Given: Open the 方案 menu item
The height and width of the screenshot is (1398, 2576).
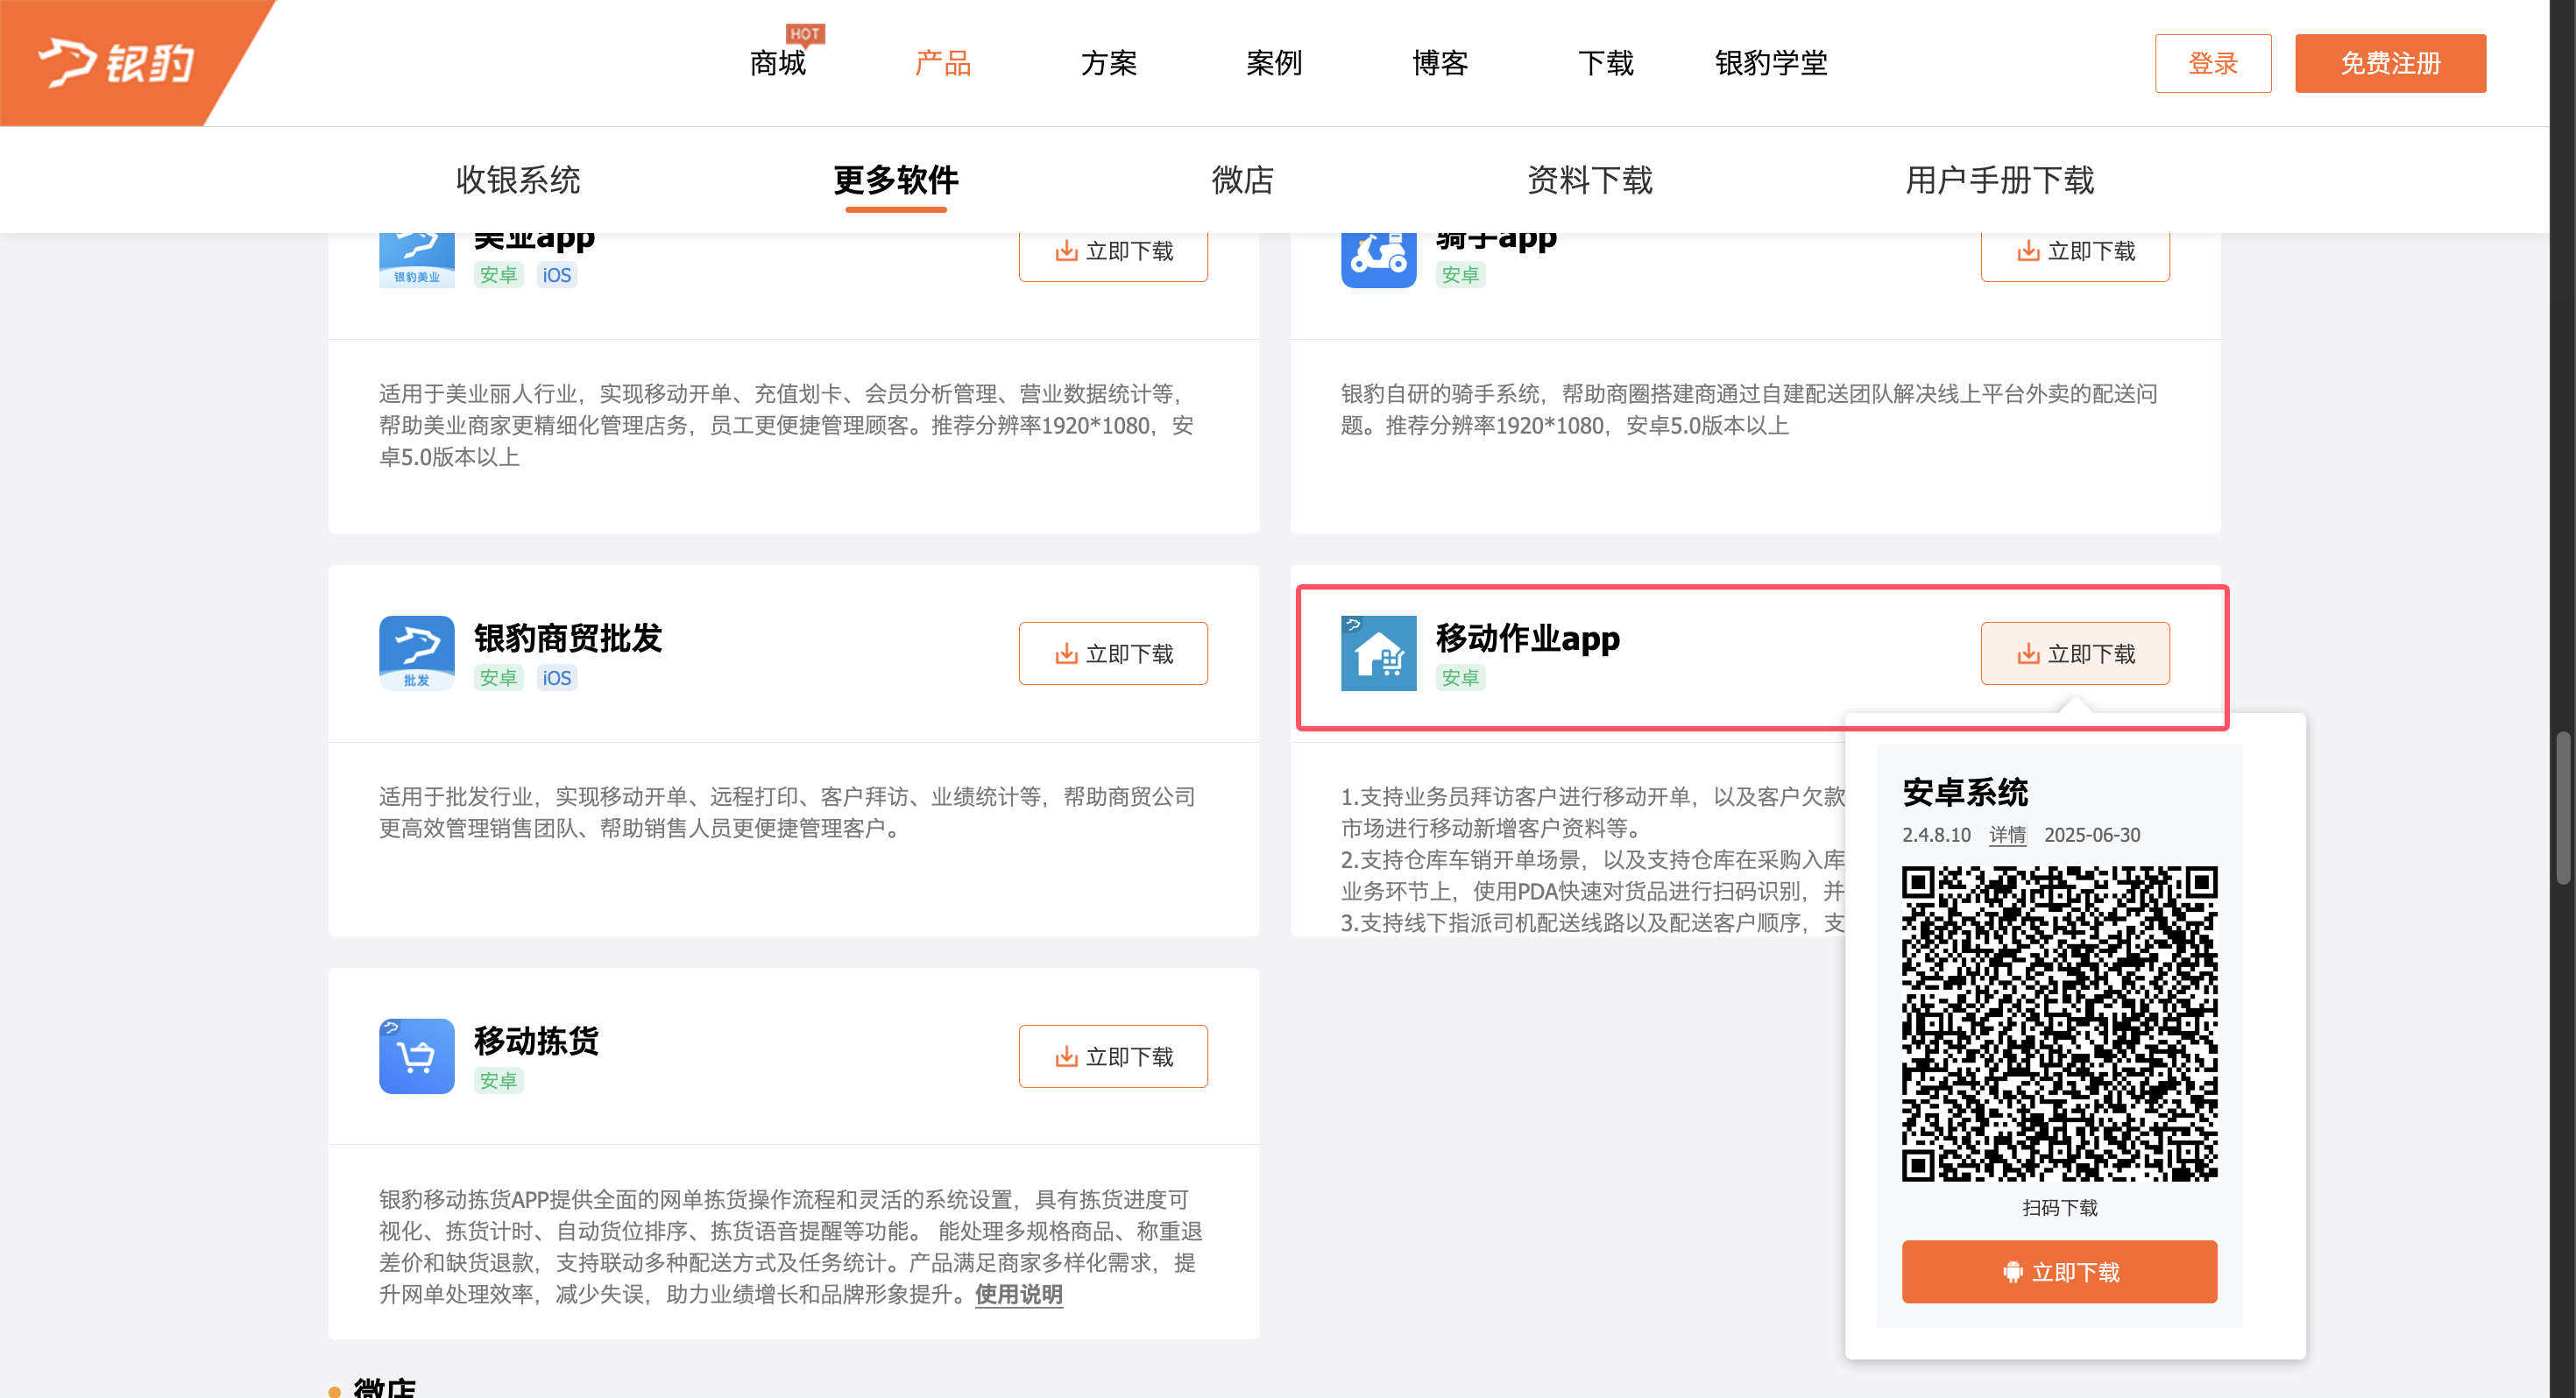Looking at the screenshot, I should point(1108,63).
